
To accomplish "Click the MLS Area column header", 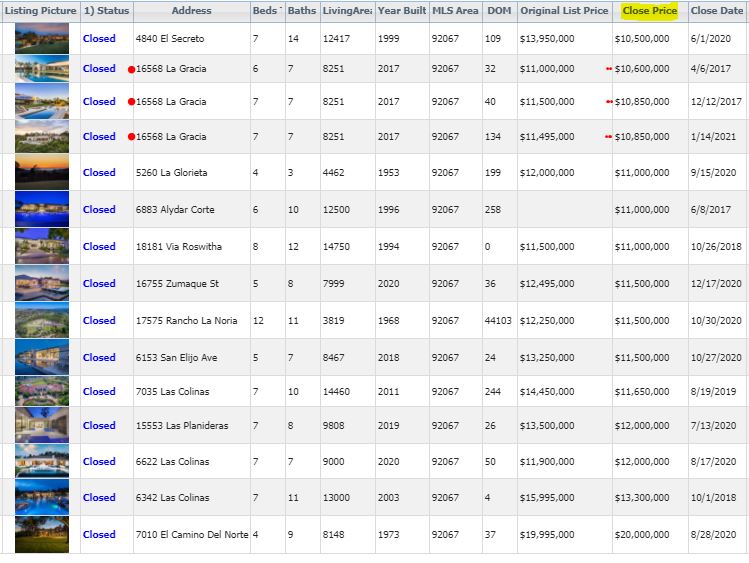I will pyautogui.click(x=455, y=11).
